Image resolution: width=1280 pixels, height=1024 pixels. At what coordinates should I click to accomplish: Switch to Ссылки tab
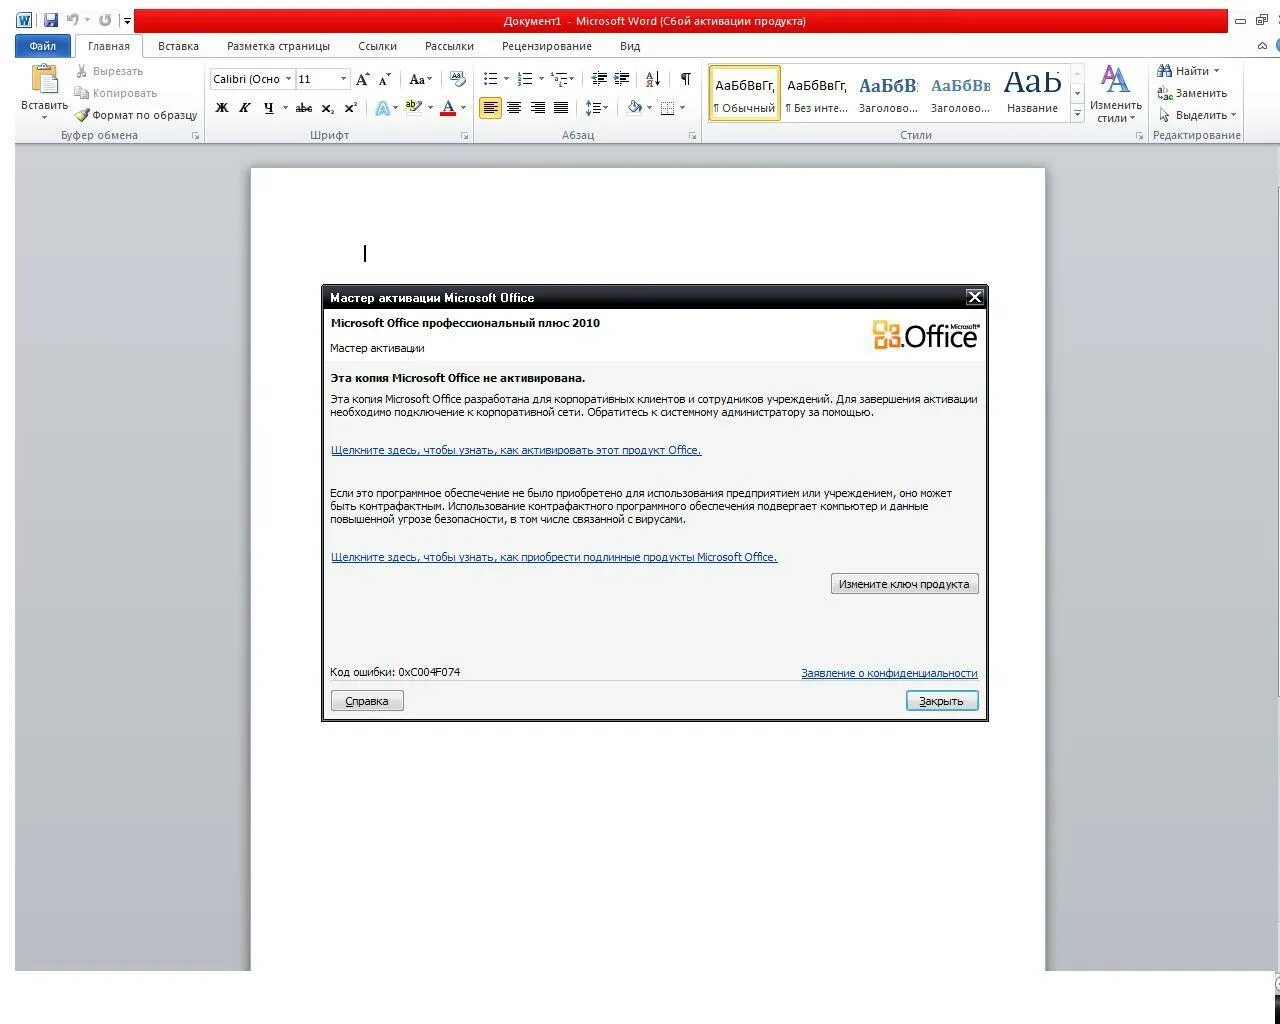(377, 46)
